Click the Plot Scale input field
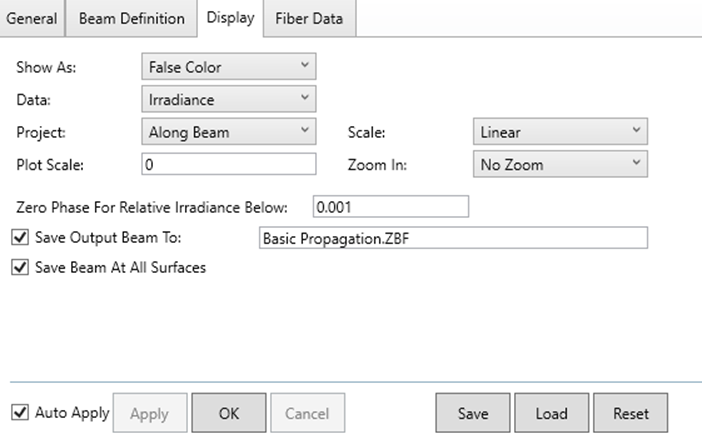The width and height of the screenshot is (702, 434). [x=228, y=164]
